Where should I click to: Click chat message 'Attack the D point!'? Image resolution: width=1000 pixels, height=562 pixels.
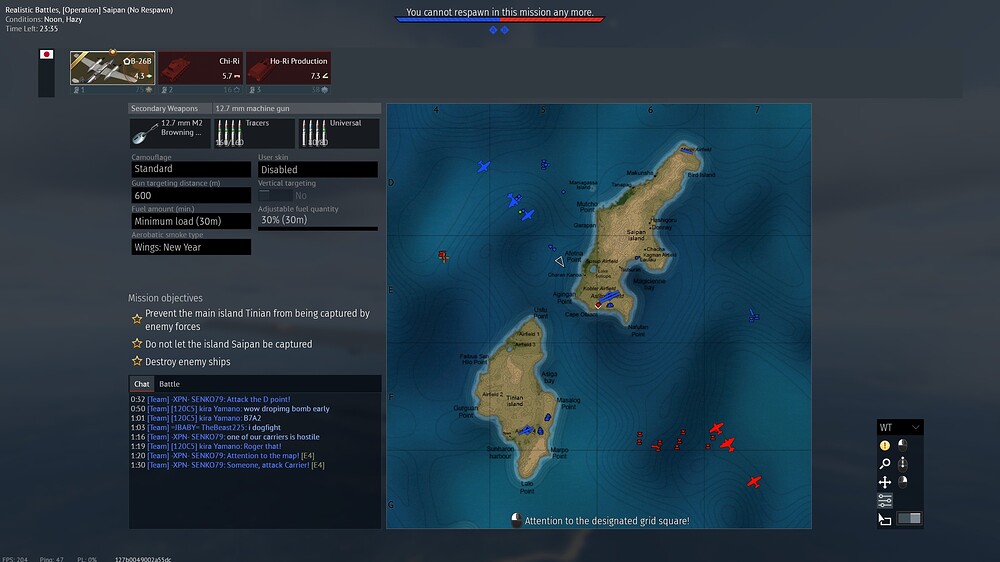pos(256,399)
